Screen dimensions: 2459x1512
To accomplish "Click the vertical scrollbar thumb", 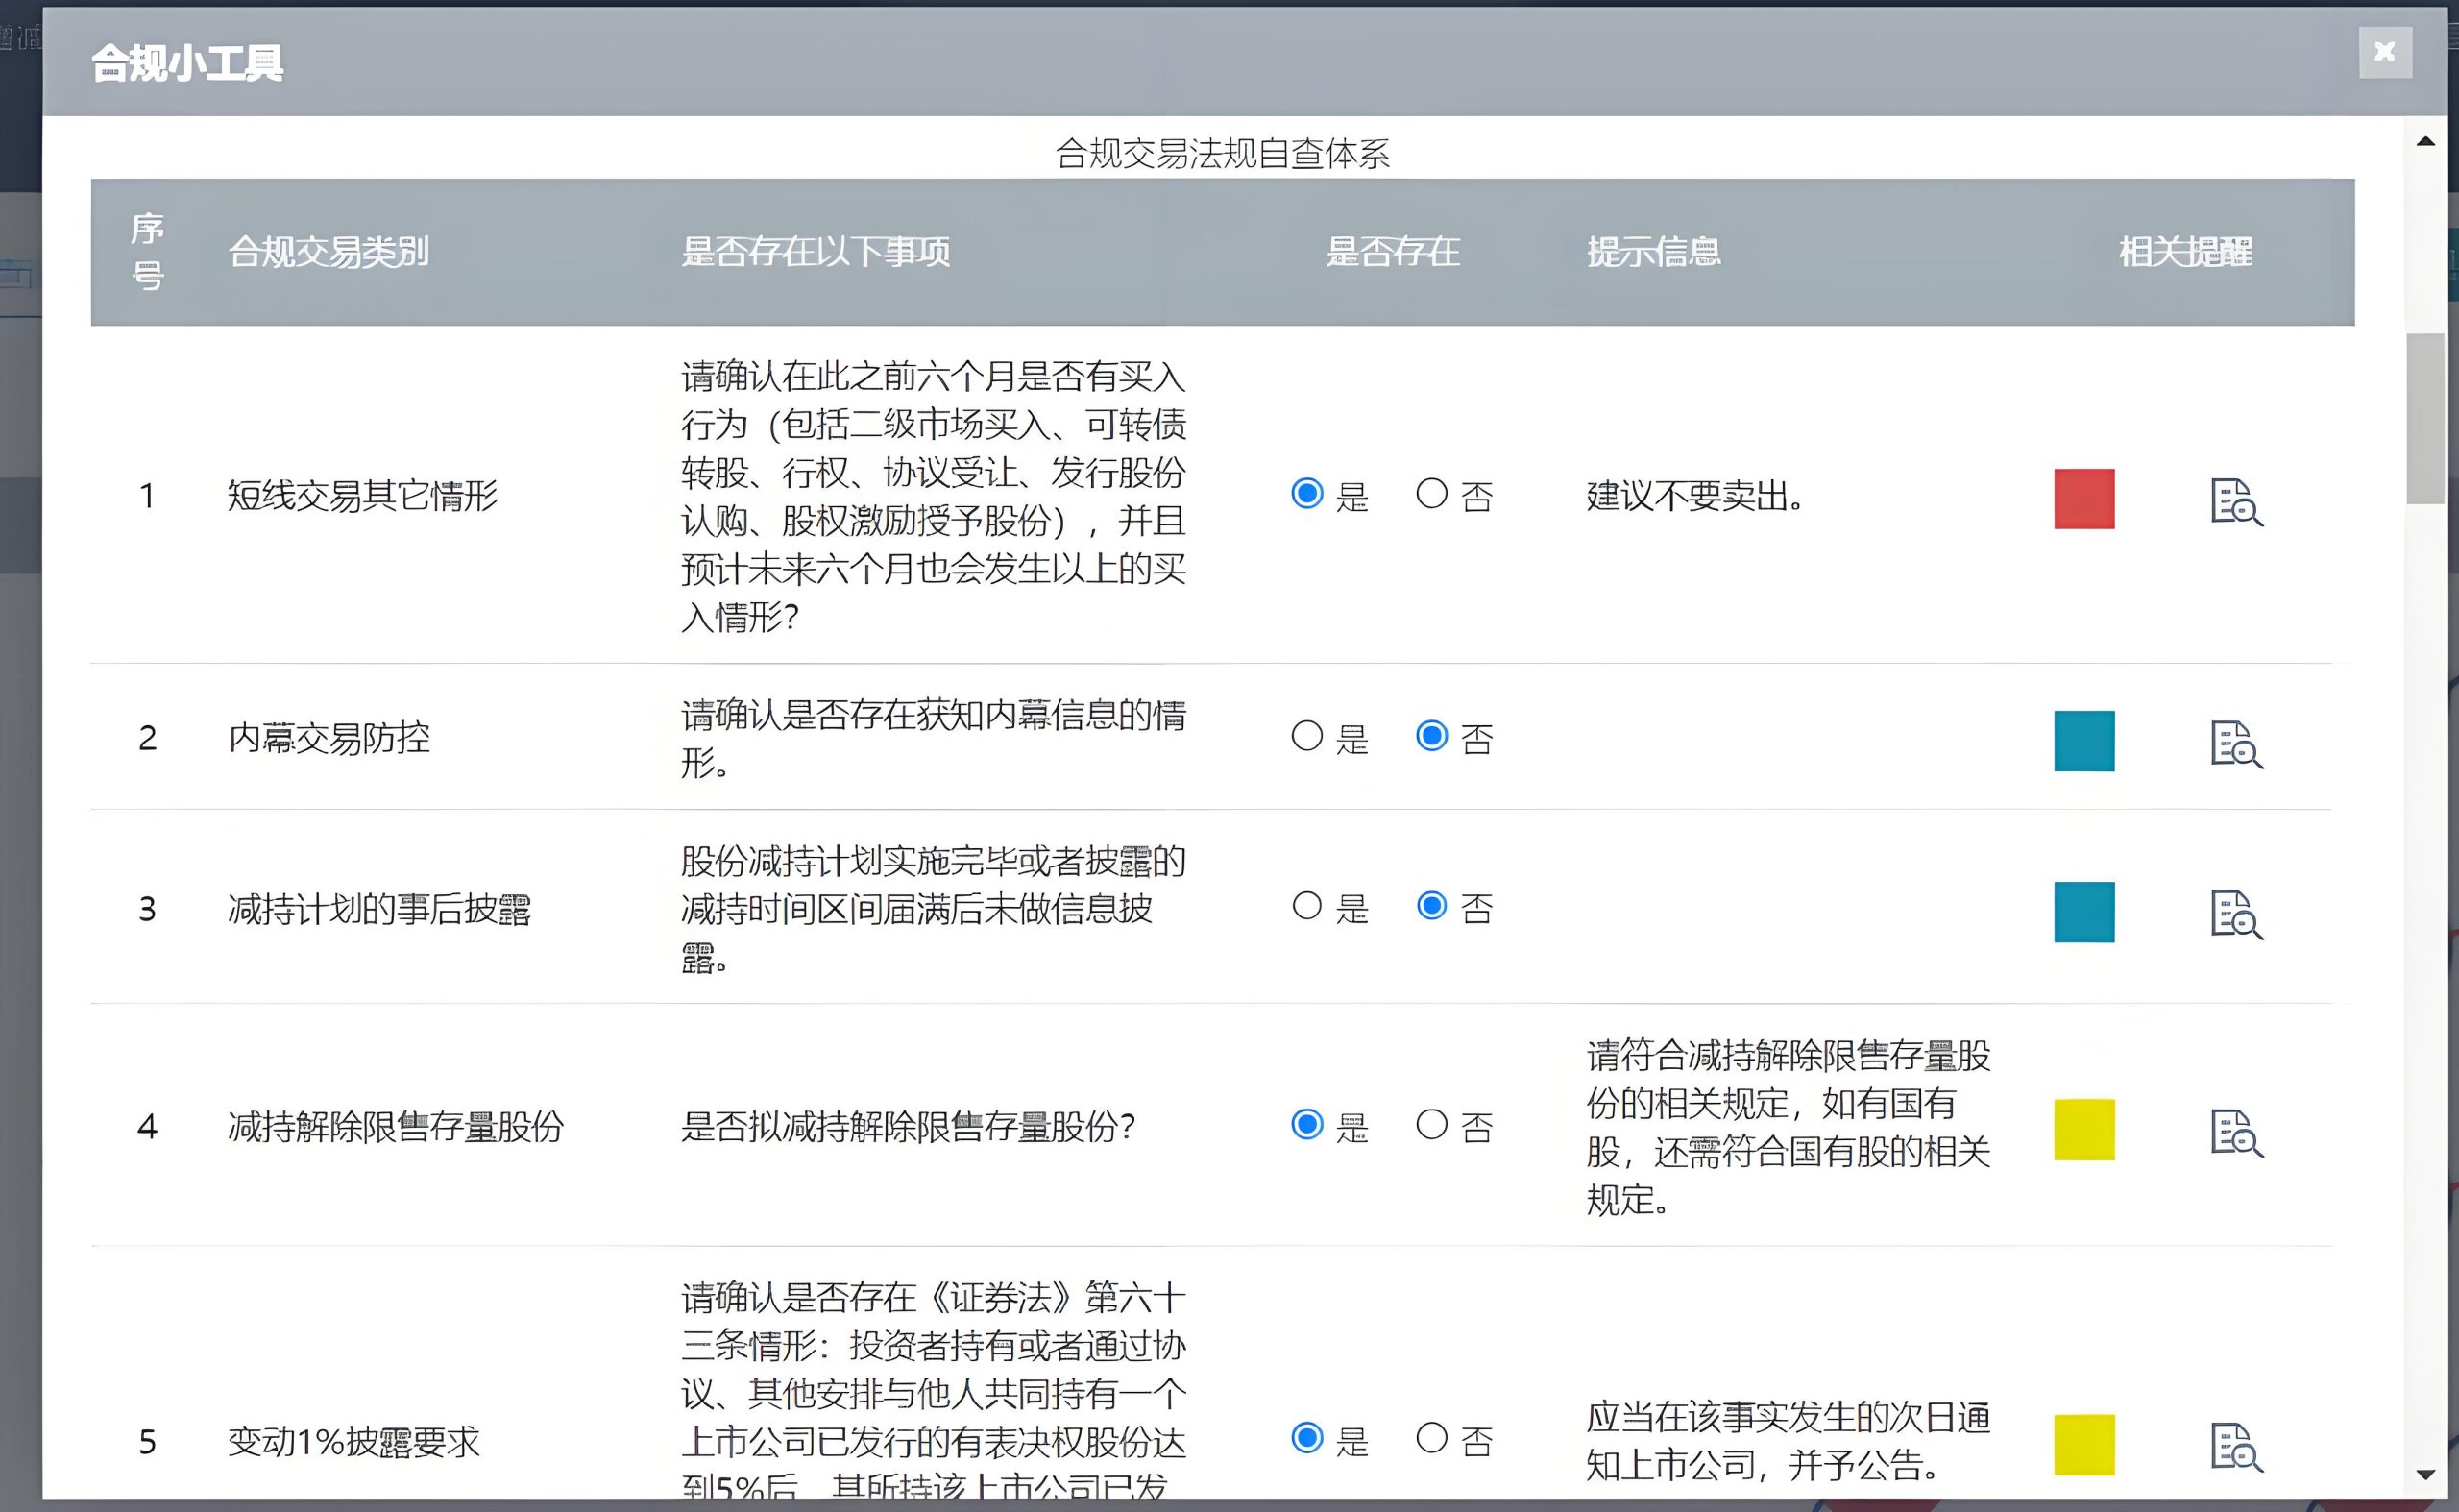I will 2425,419.
